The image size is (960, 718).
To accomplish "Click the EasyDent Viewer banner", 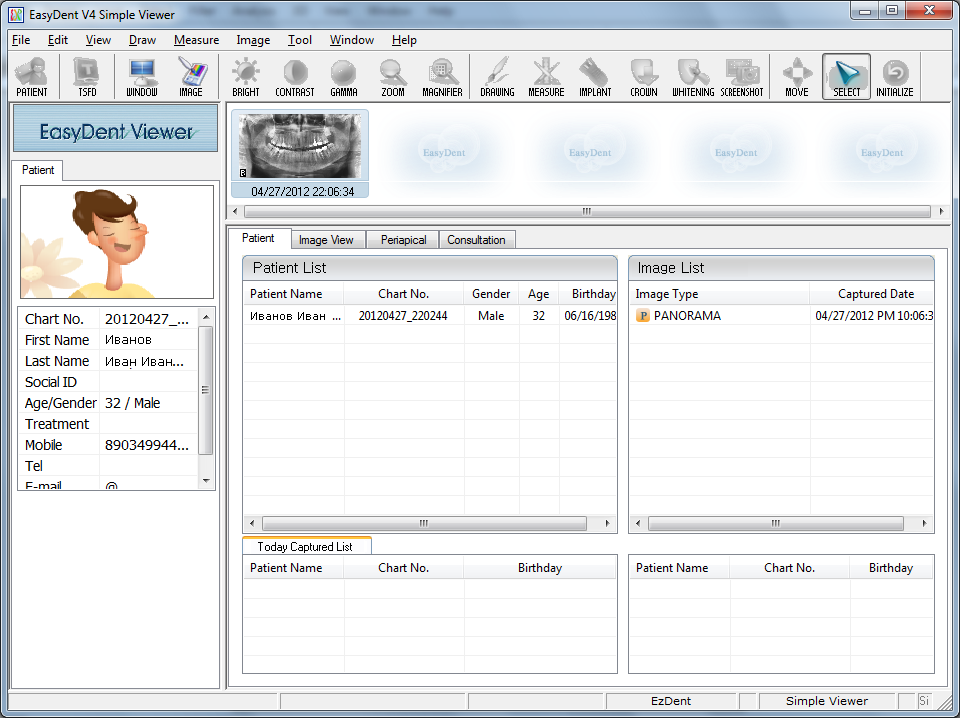I will 116,129.
